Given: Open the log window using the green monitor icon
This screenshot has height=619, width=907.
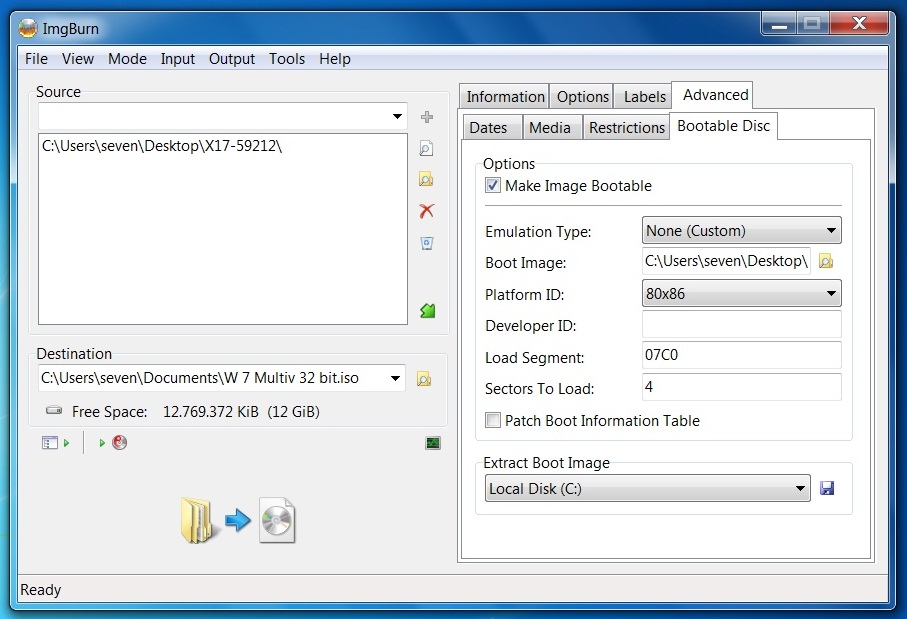Looking at the screenshot, I should click(x=433, y=443).
